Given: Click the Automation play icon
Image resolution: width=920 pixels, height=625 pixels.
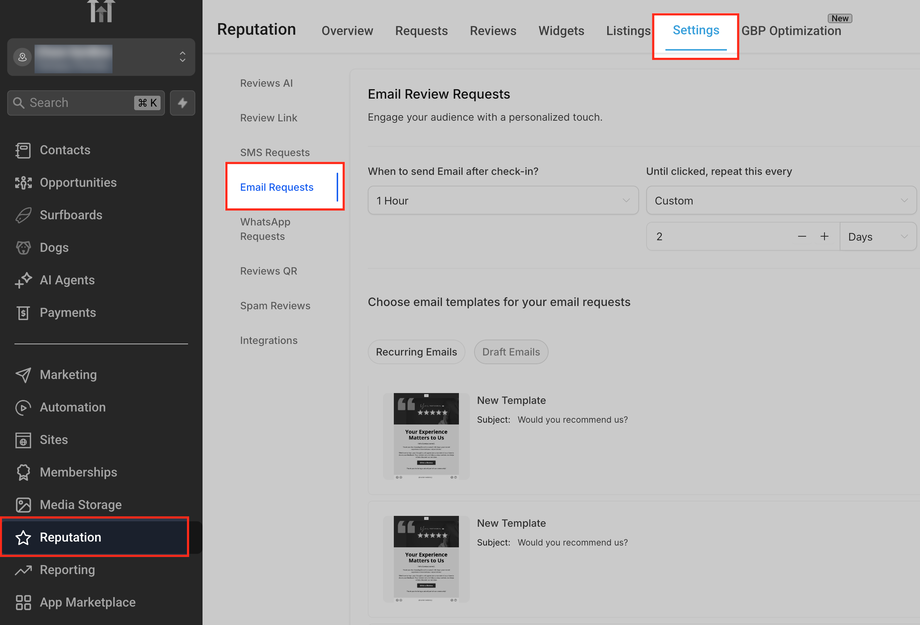Looking at the screenshot, I should (x=23, y=408).
